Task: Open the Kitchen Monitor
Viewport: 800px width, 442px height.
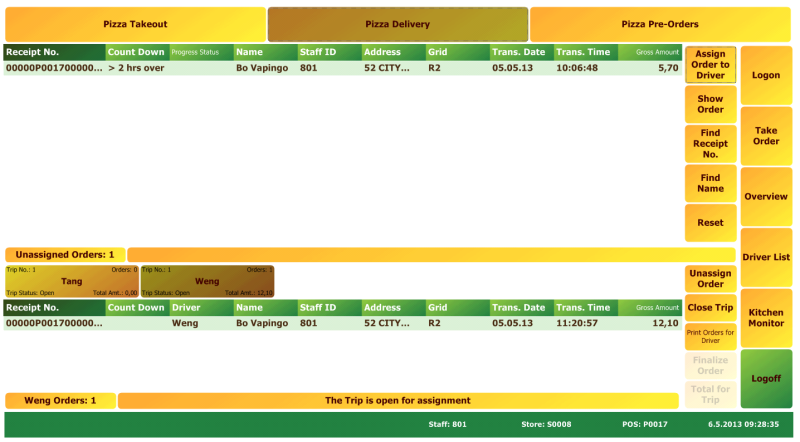Action: (766, 318)
